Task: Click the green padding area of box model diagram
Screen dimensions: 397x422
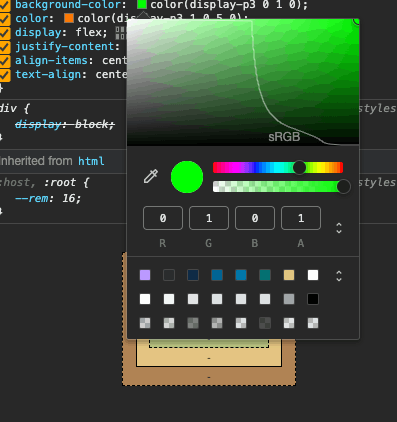Action: click(209, 343)
